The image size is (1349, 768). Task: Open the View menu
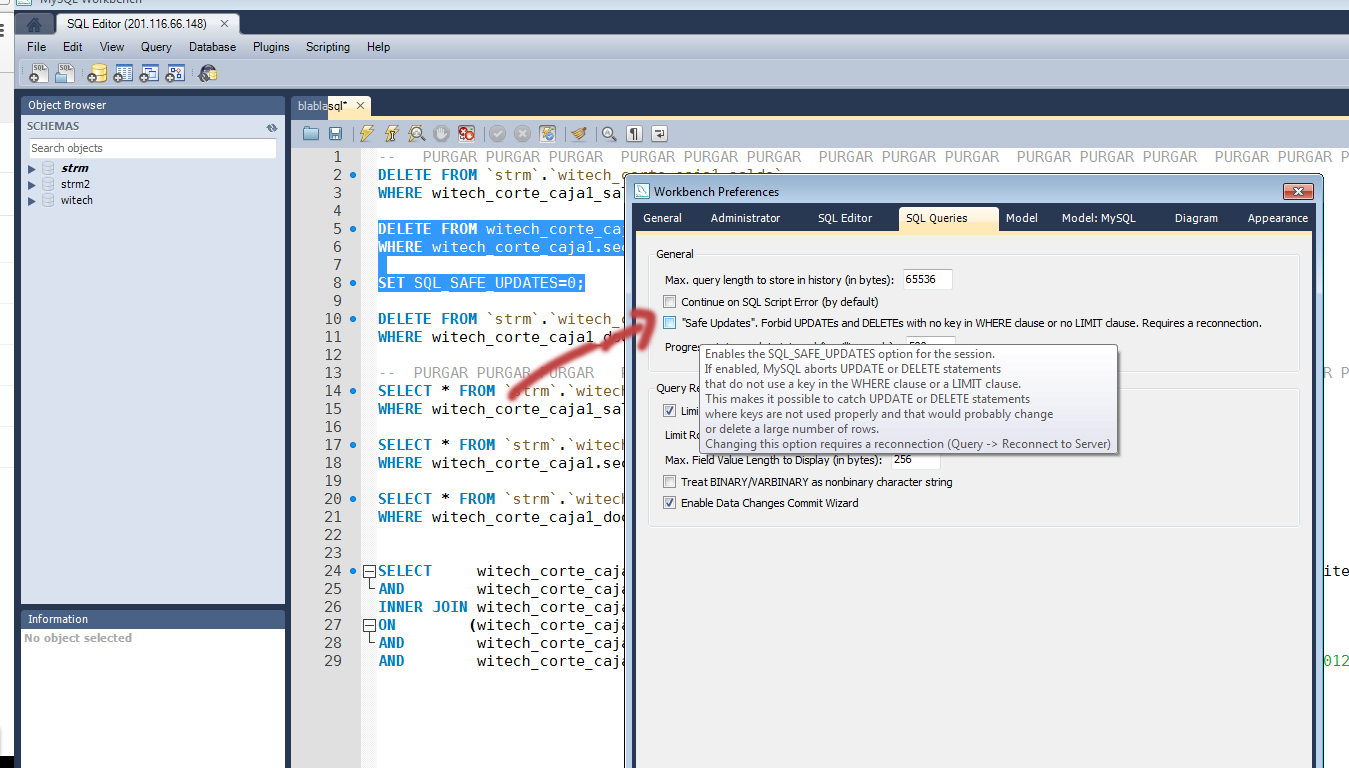tap(112, 47)
